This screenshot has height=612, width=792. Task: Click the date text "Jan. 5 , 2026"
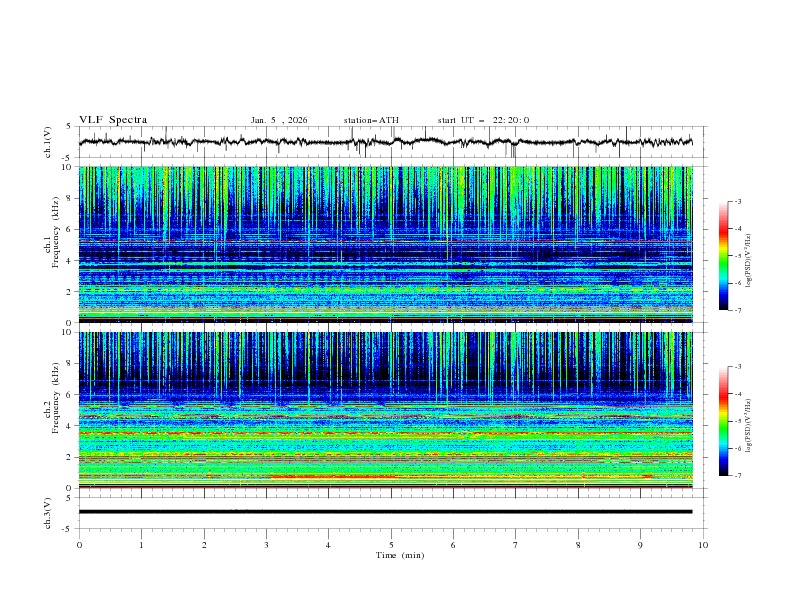(x=279, y=120)
